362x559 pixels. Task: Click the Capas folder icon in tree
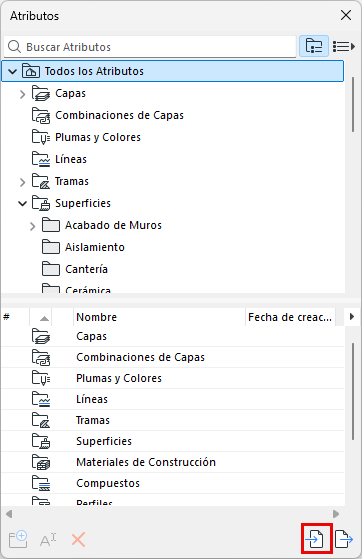[41, 93]
